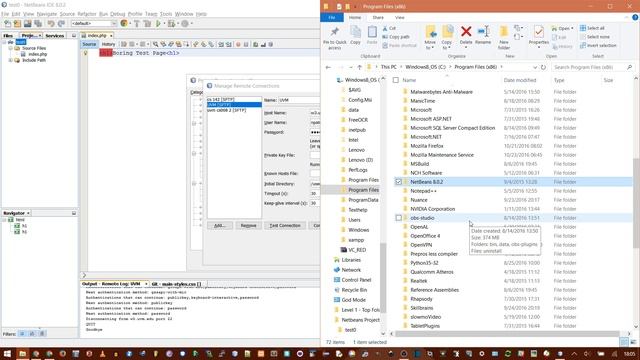
Task: Click Host Name field in Remote Connections dialog
Action: click(315, 113)
